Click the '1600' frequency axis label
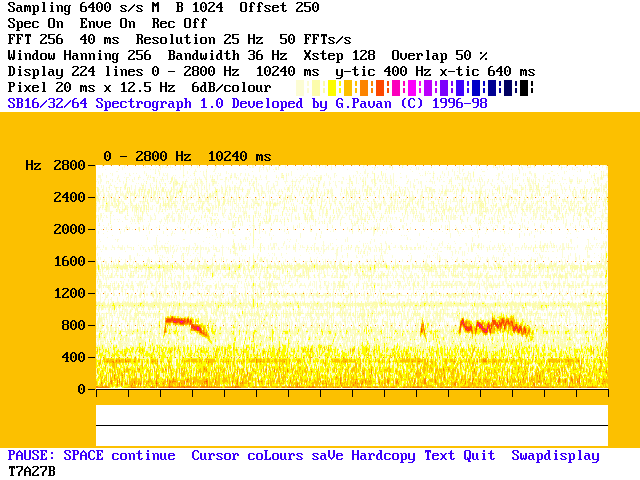 (69, 261)
